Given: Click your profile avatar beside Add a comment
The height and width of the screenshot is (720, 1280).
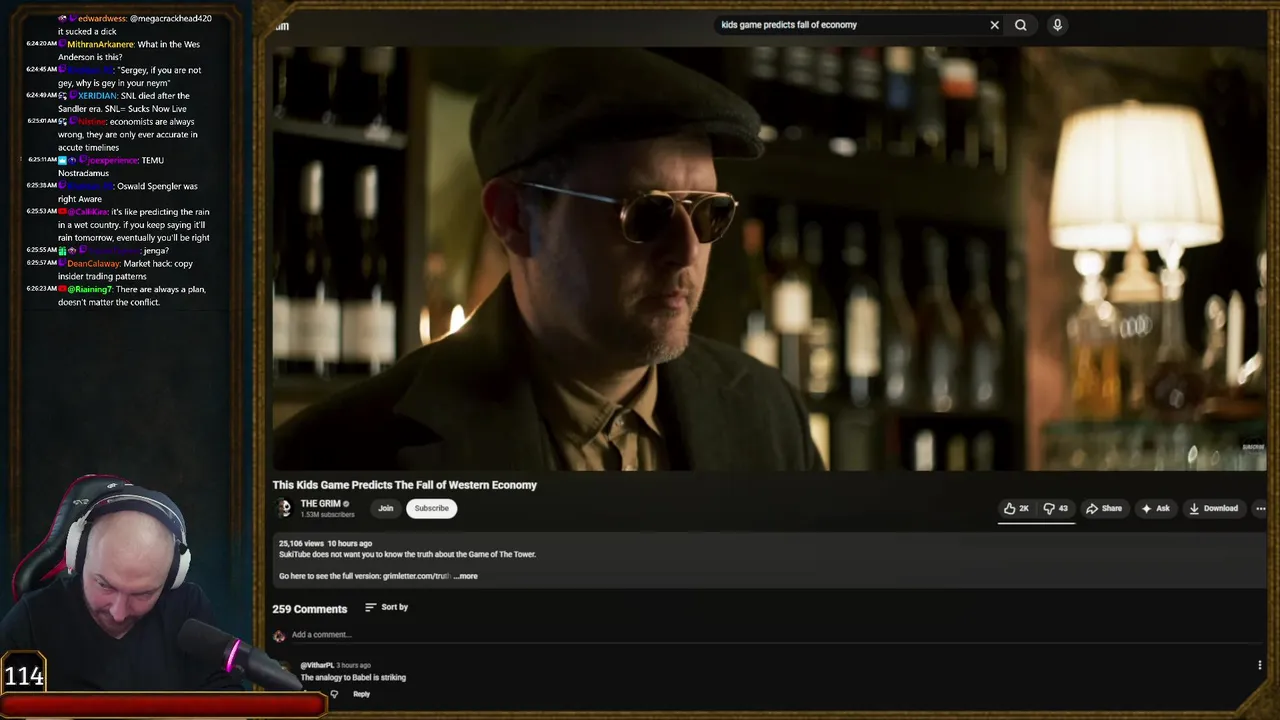Looking at the screenshot, I should pyautogui.click(x=279, y=635).
